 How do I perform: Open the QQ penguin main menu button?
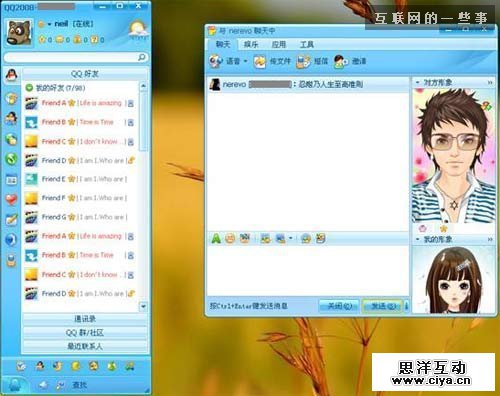(14, 385)
